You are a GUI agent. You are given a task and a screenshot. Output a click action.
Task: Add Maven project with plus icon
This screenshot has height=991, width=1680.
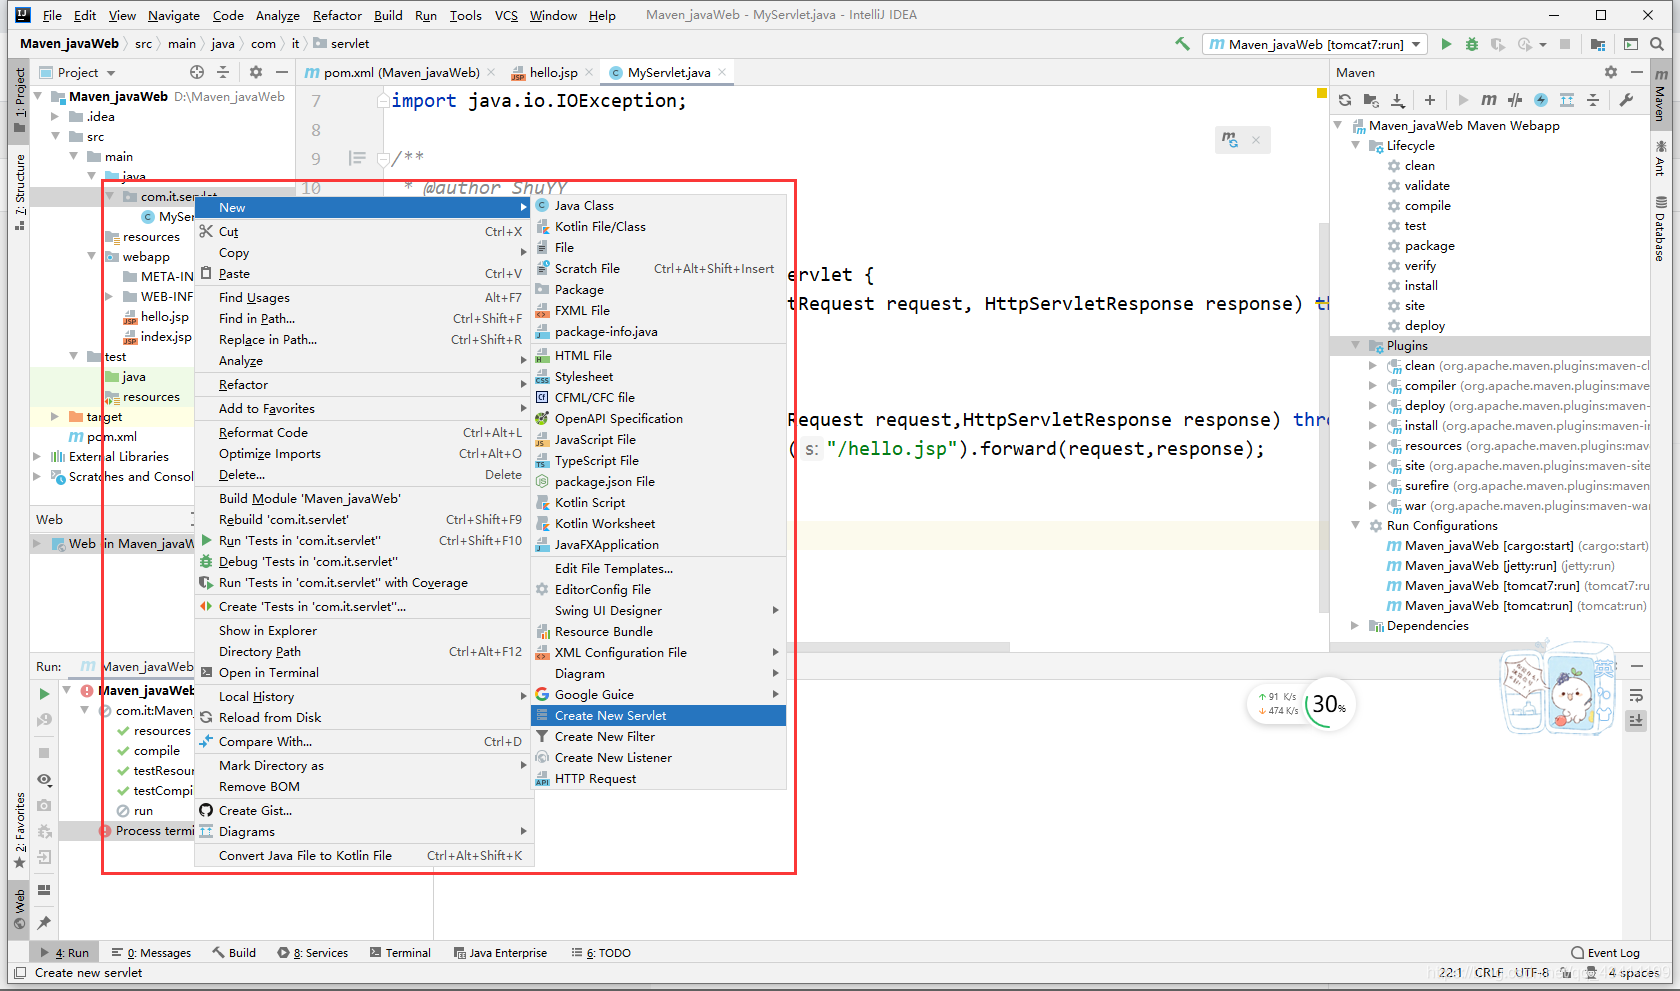point(1430,100)
